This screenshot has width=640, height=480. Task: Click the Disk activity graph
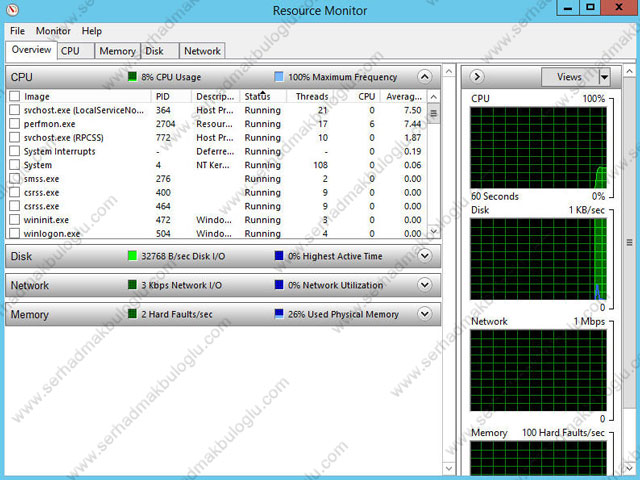[538, 259]
